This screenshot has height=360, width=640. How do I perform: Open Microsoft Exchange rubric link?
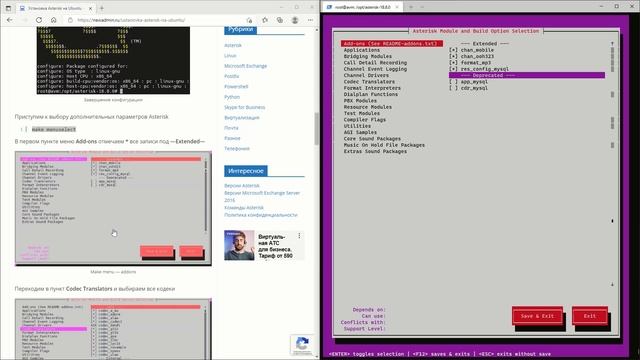coord(245,66)
